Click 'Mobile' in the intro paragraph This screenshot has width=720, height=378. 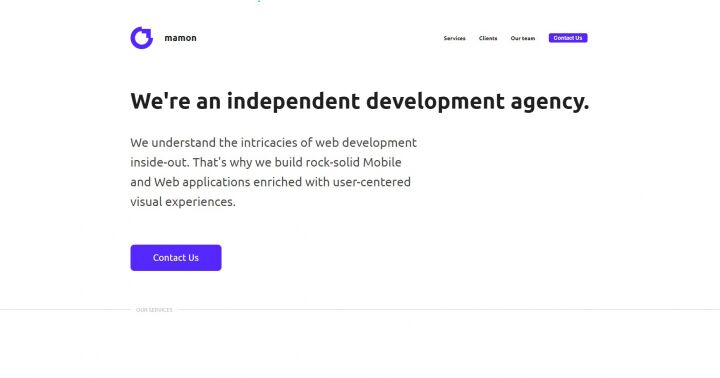click(x=382, y=162)
